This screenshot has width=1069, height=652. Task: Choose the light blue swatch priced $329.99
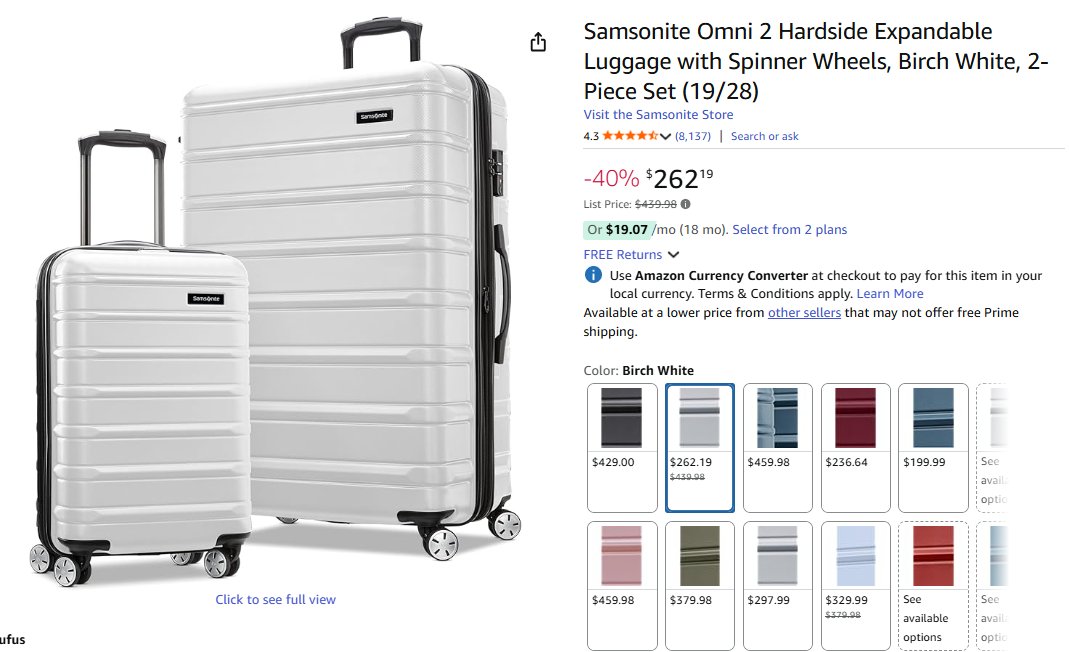(x=855, y=584)
